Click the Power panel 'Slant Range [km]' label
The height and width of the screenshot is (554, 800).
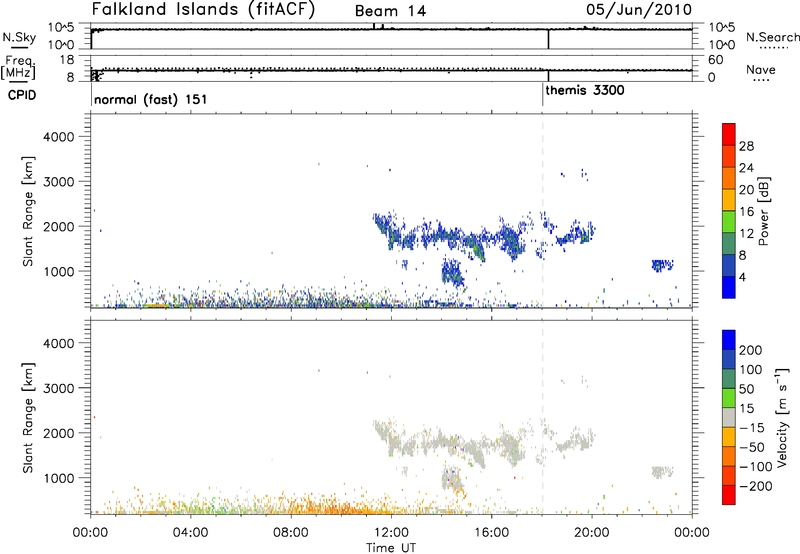coord(28,211)
